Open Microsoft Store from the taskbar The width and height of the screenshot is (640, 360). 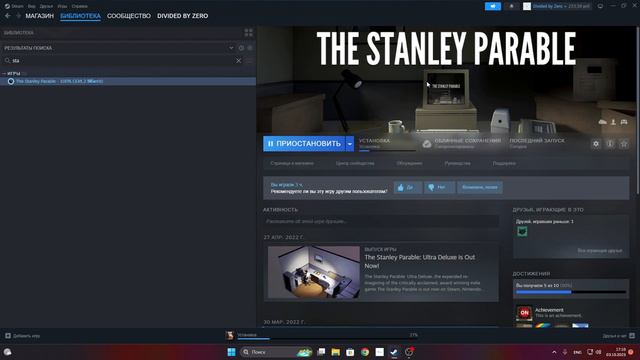point(350,352)
